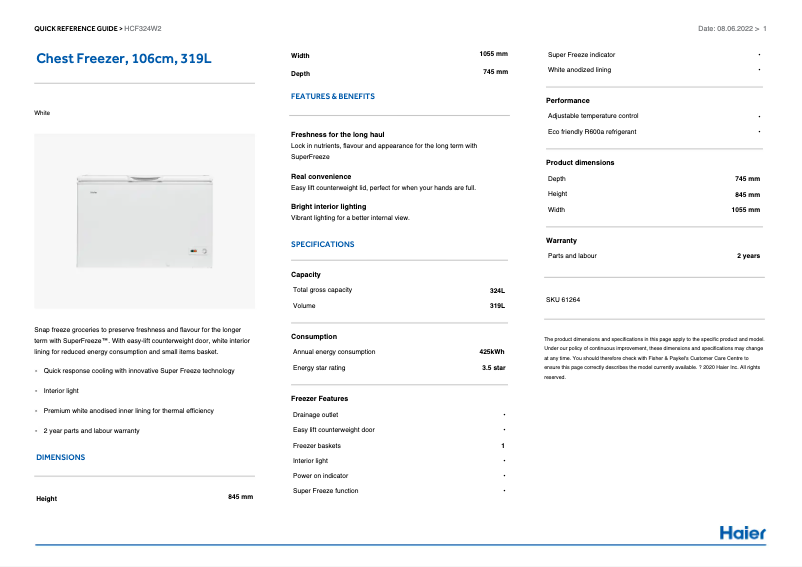Screen dimensions: 802x567
Task: Click the Bright interior lighting heading
Action: [x=328, y=206]
